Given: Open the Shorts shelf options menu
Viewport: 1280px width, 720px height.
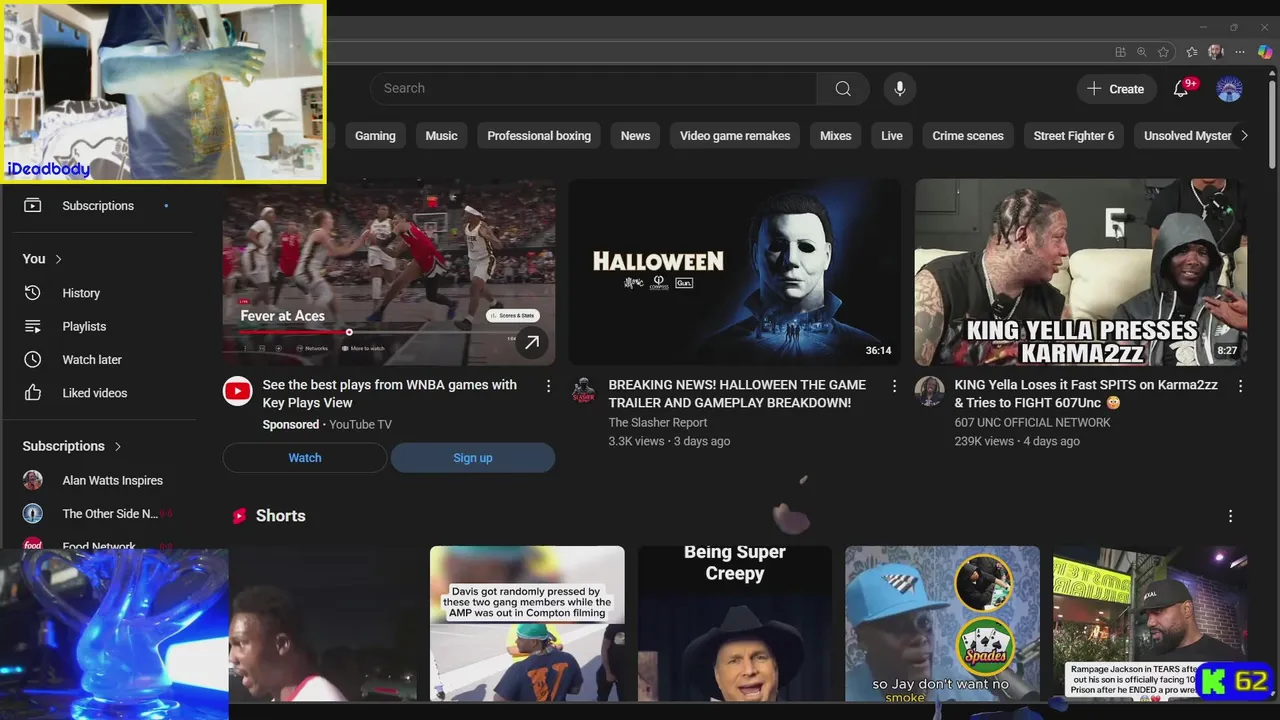Looking at the screenshot, I should coord(1230,516).
